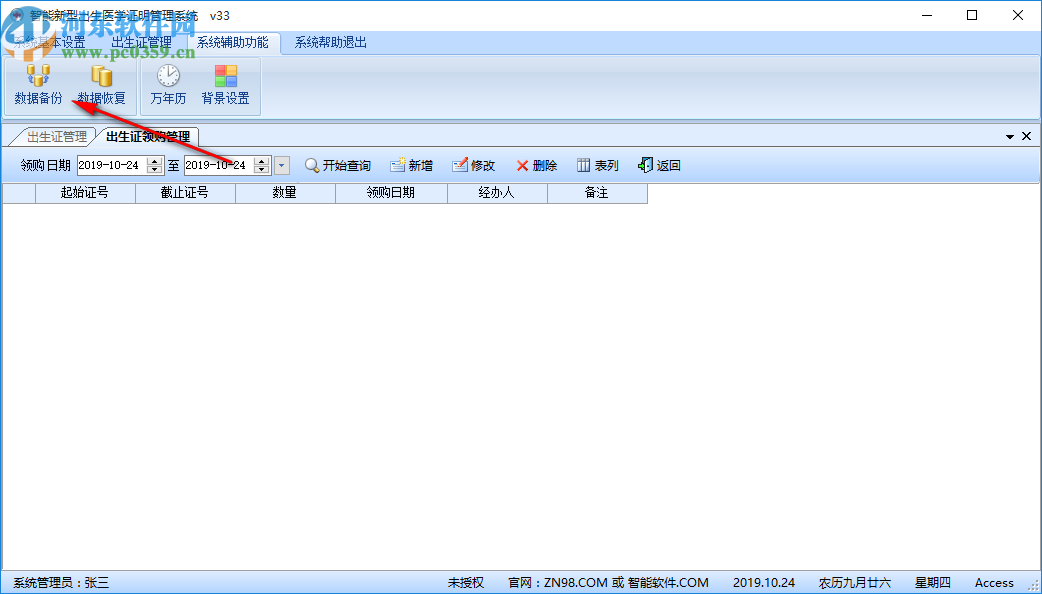Start a search with 开始查询
Image resolution: width=1042 pixels, height=594 pixels.
(339, 164)
